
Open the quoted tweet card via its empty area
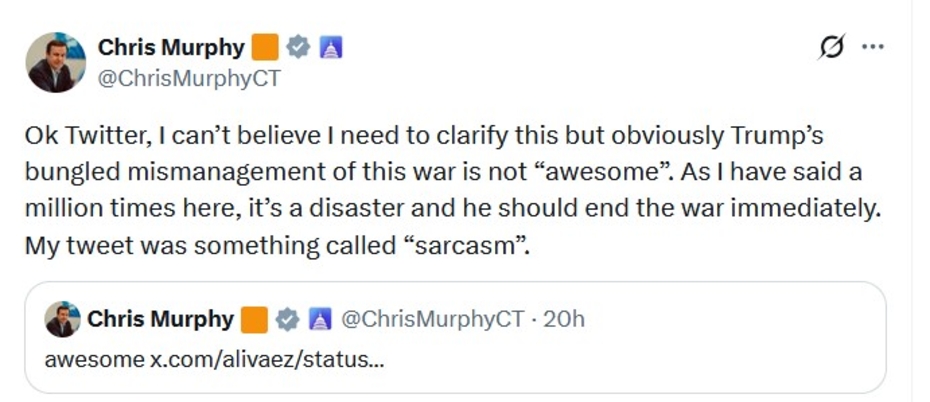tap(680, 350)
